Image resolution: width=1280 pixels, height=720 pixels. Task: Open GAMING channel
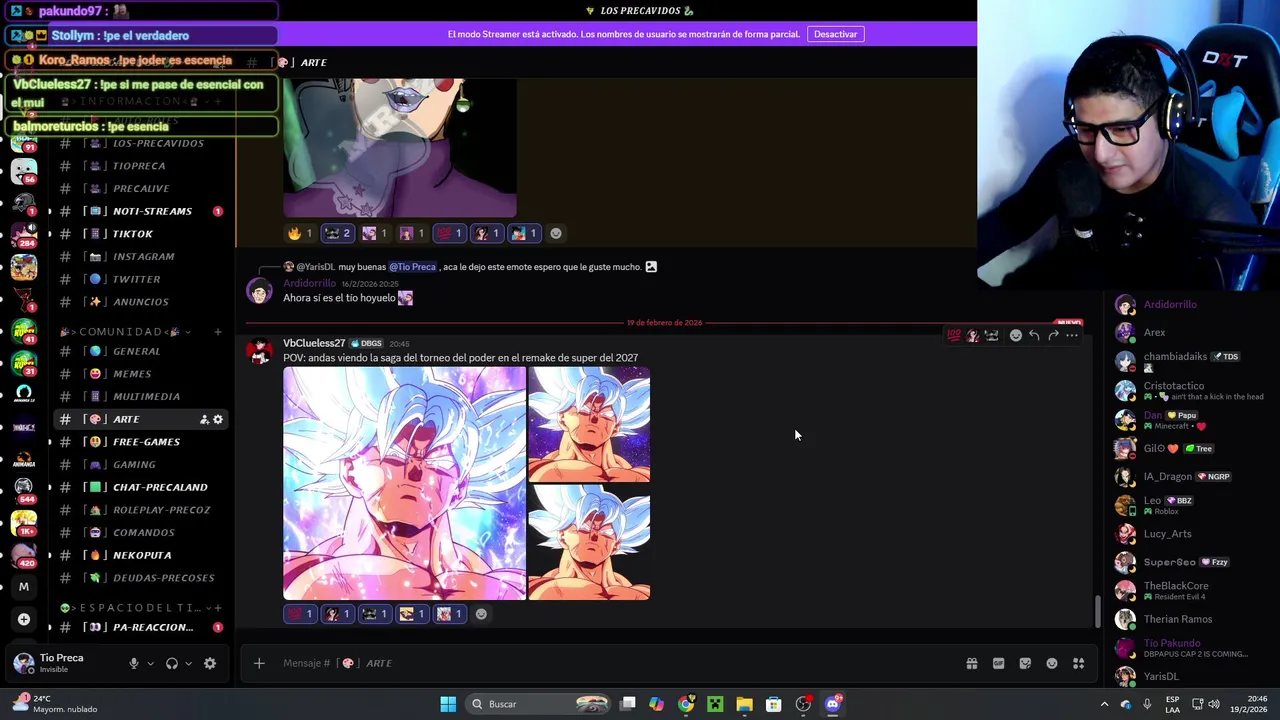[142, 465]
